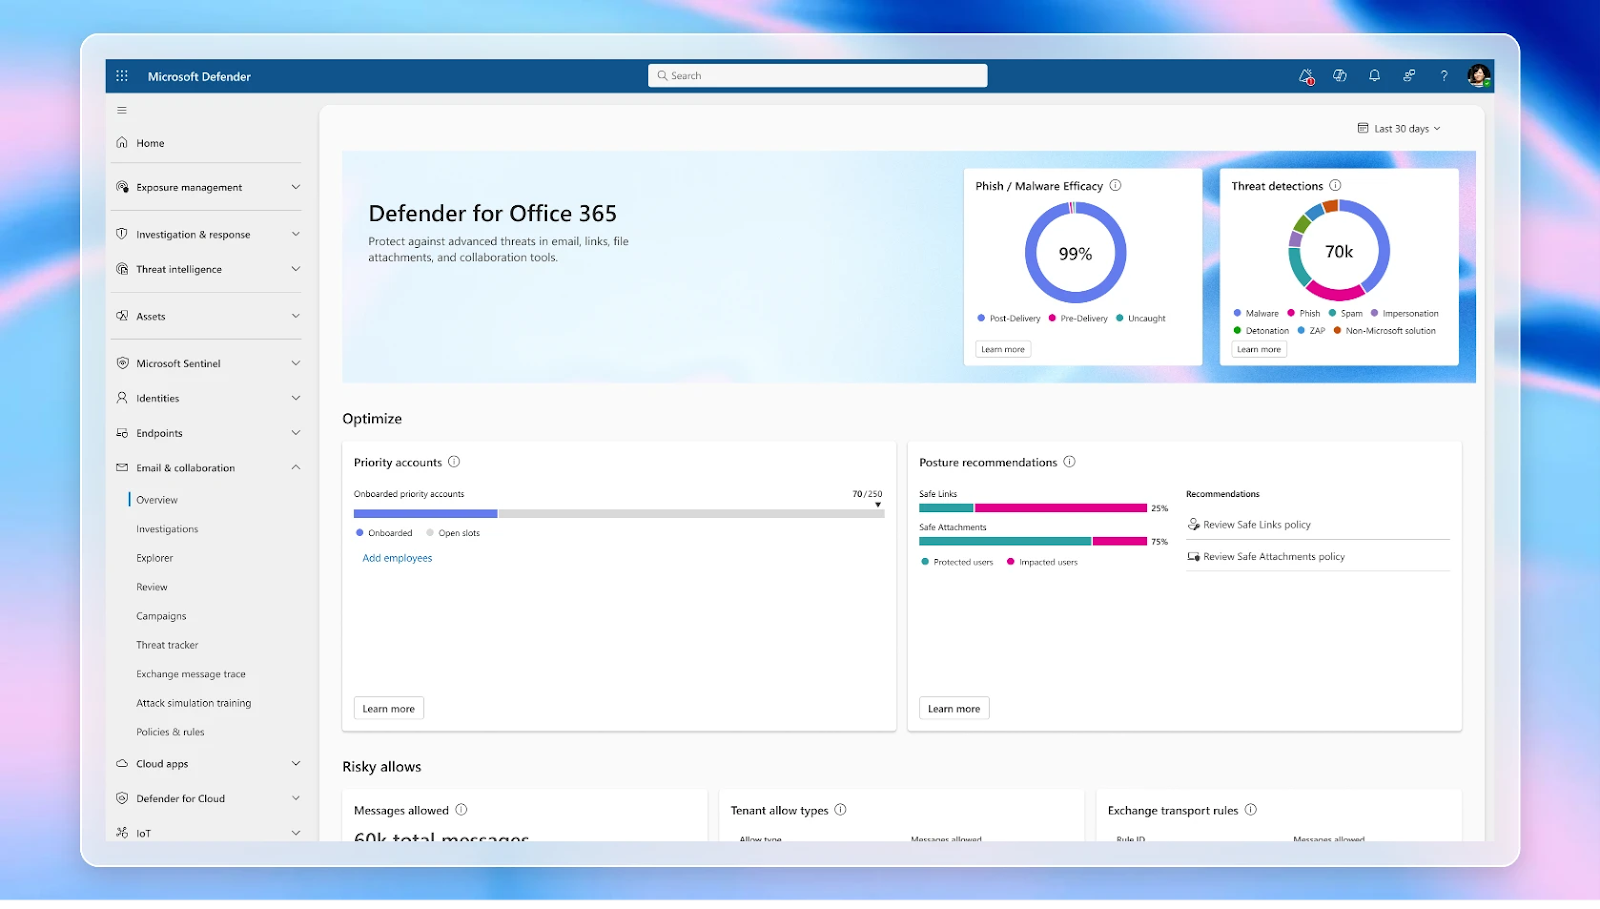Expand Identities chevron
This screenshot has width=1600, height=909.
(295, 398)
